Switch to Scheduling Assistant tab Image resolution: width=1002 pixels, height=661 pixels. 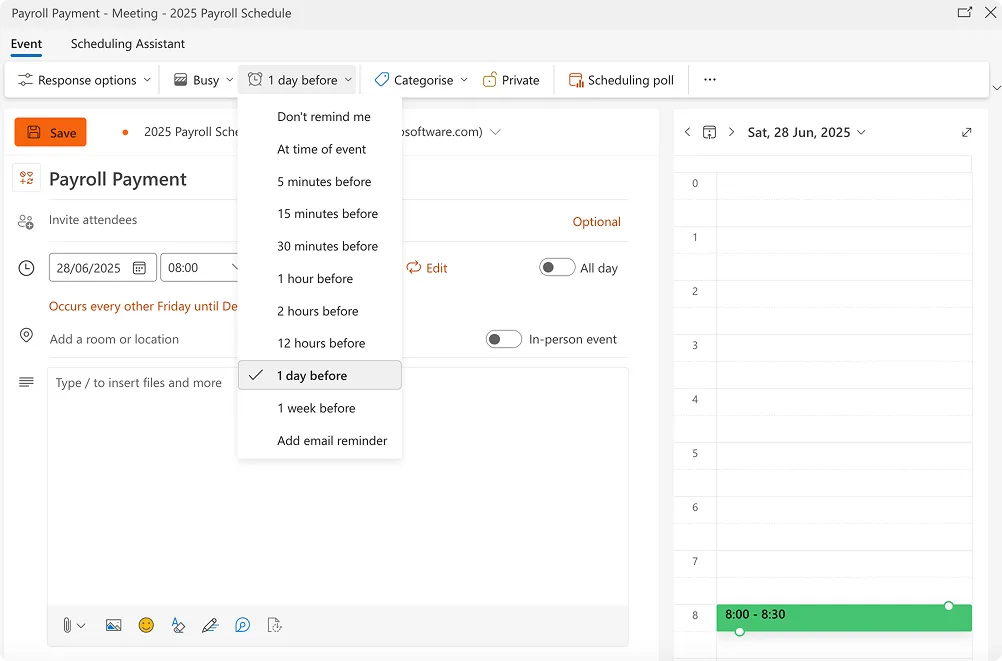127,44
